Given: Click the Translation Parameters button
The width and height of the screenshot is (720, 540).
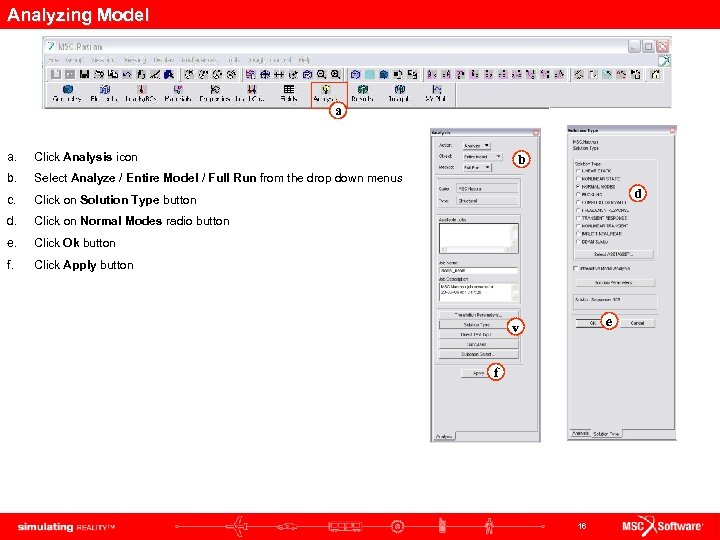Looking at the screenshot, I should click(478, 315).
